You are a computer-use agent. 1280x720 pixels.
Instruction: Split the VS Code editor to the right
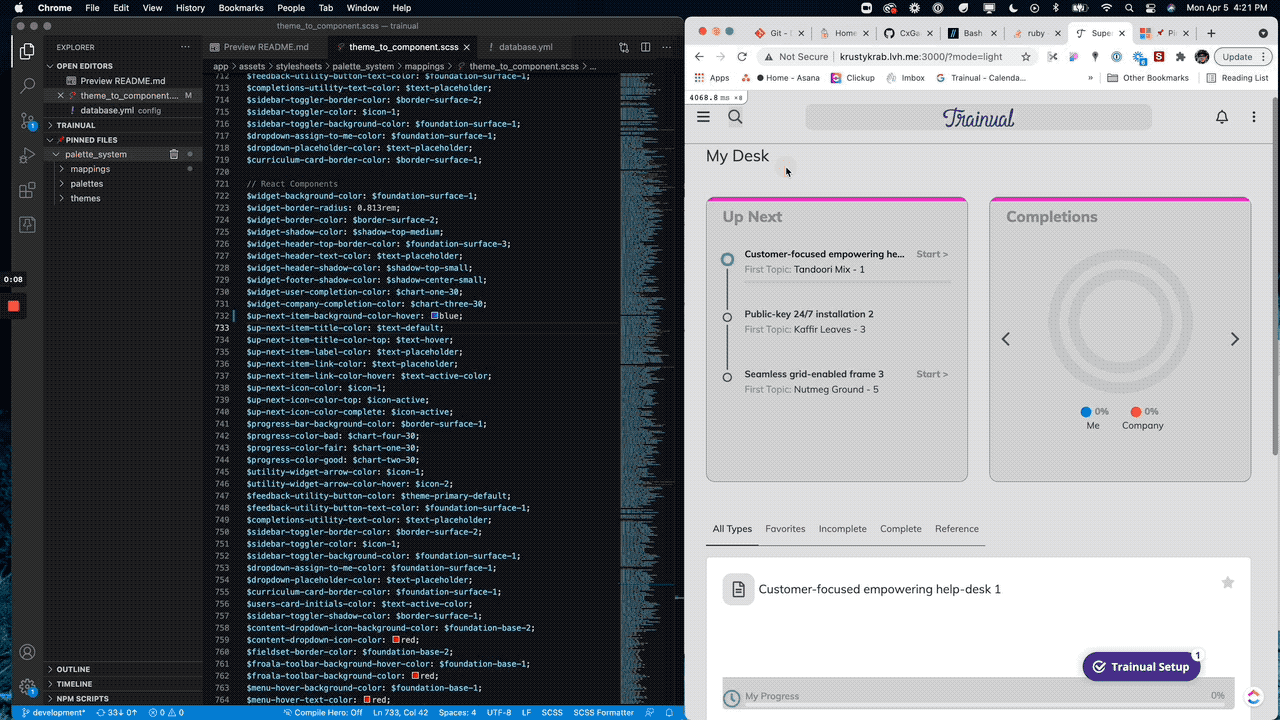[645, 47]
